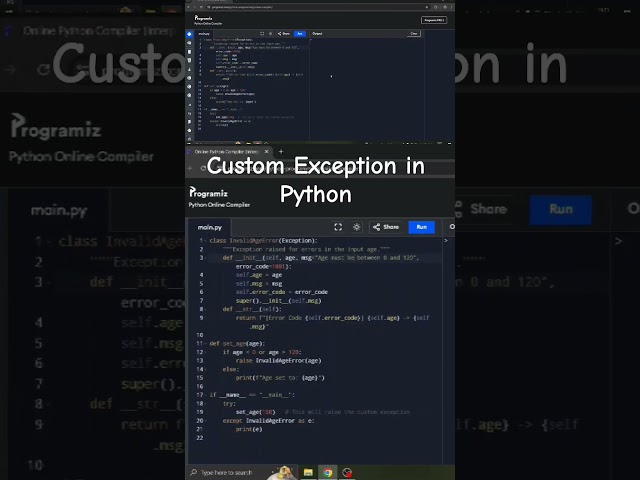Click the set_age('50') call on line 19
Screen dimensions: 640x480
pos(256,412)
